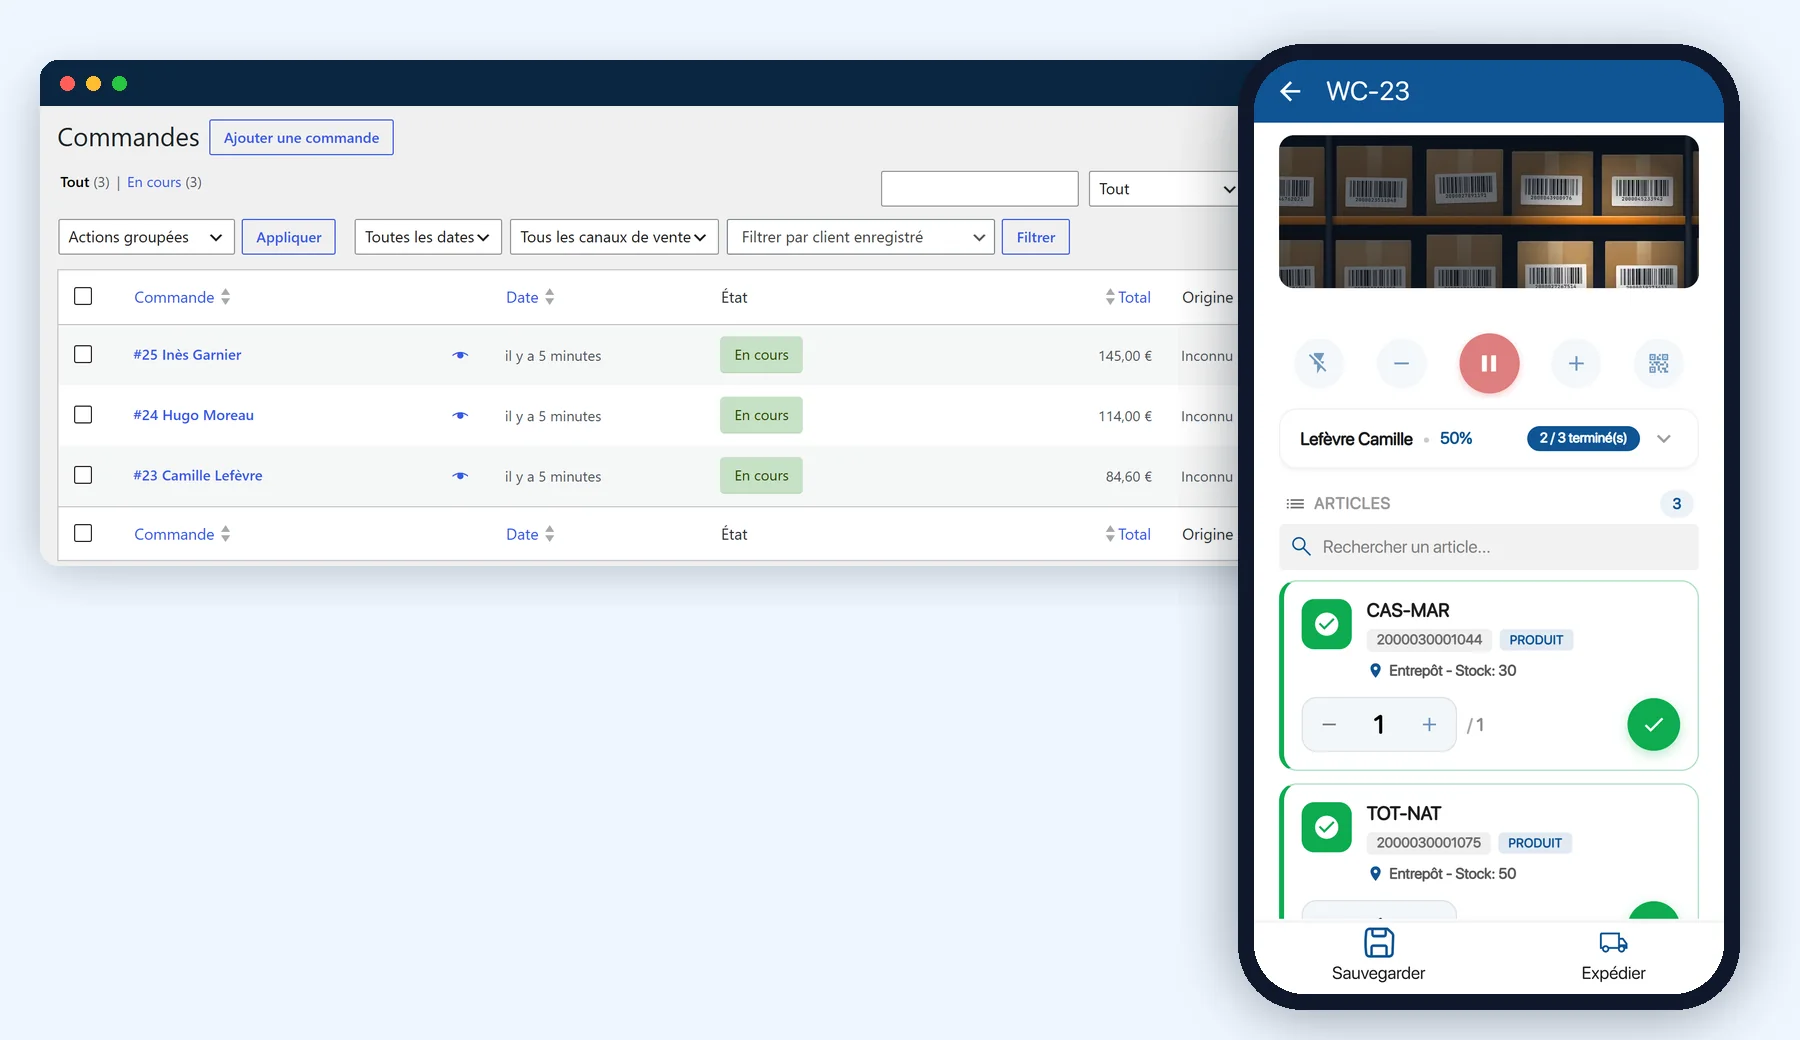Image resolution: width=1800 pixels, height=1040 pixels.
Task: Tick the checkbox for order #23
Action: (83, 474)
